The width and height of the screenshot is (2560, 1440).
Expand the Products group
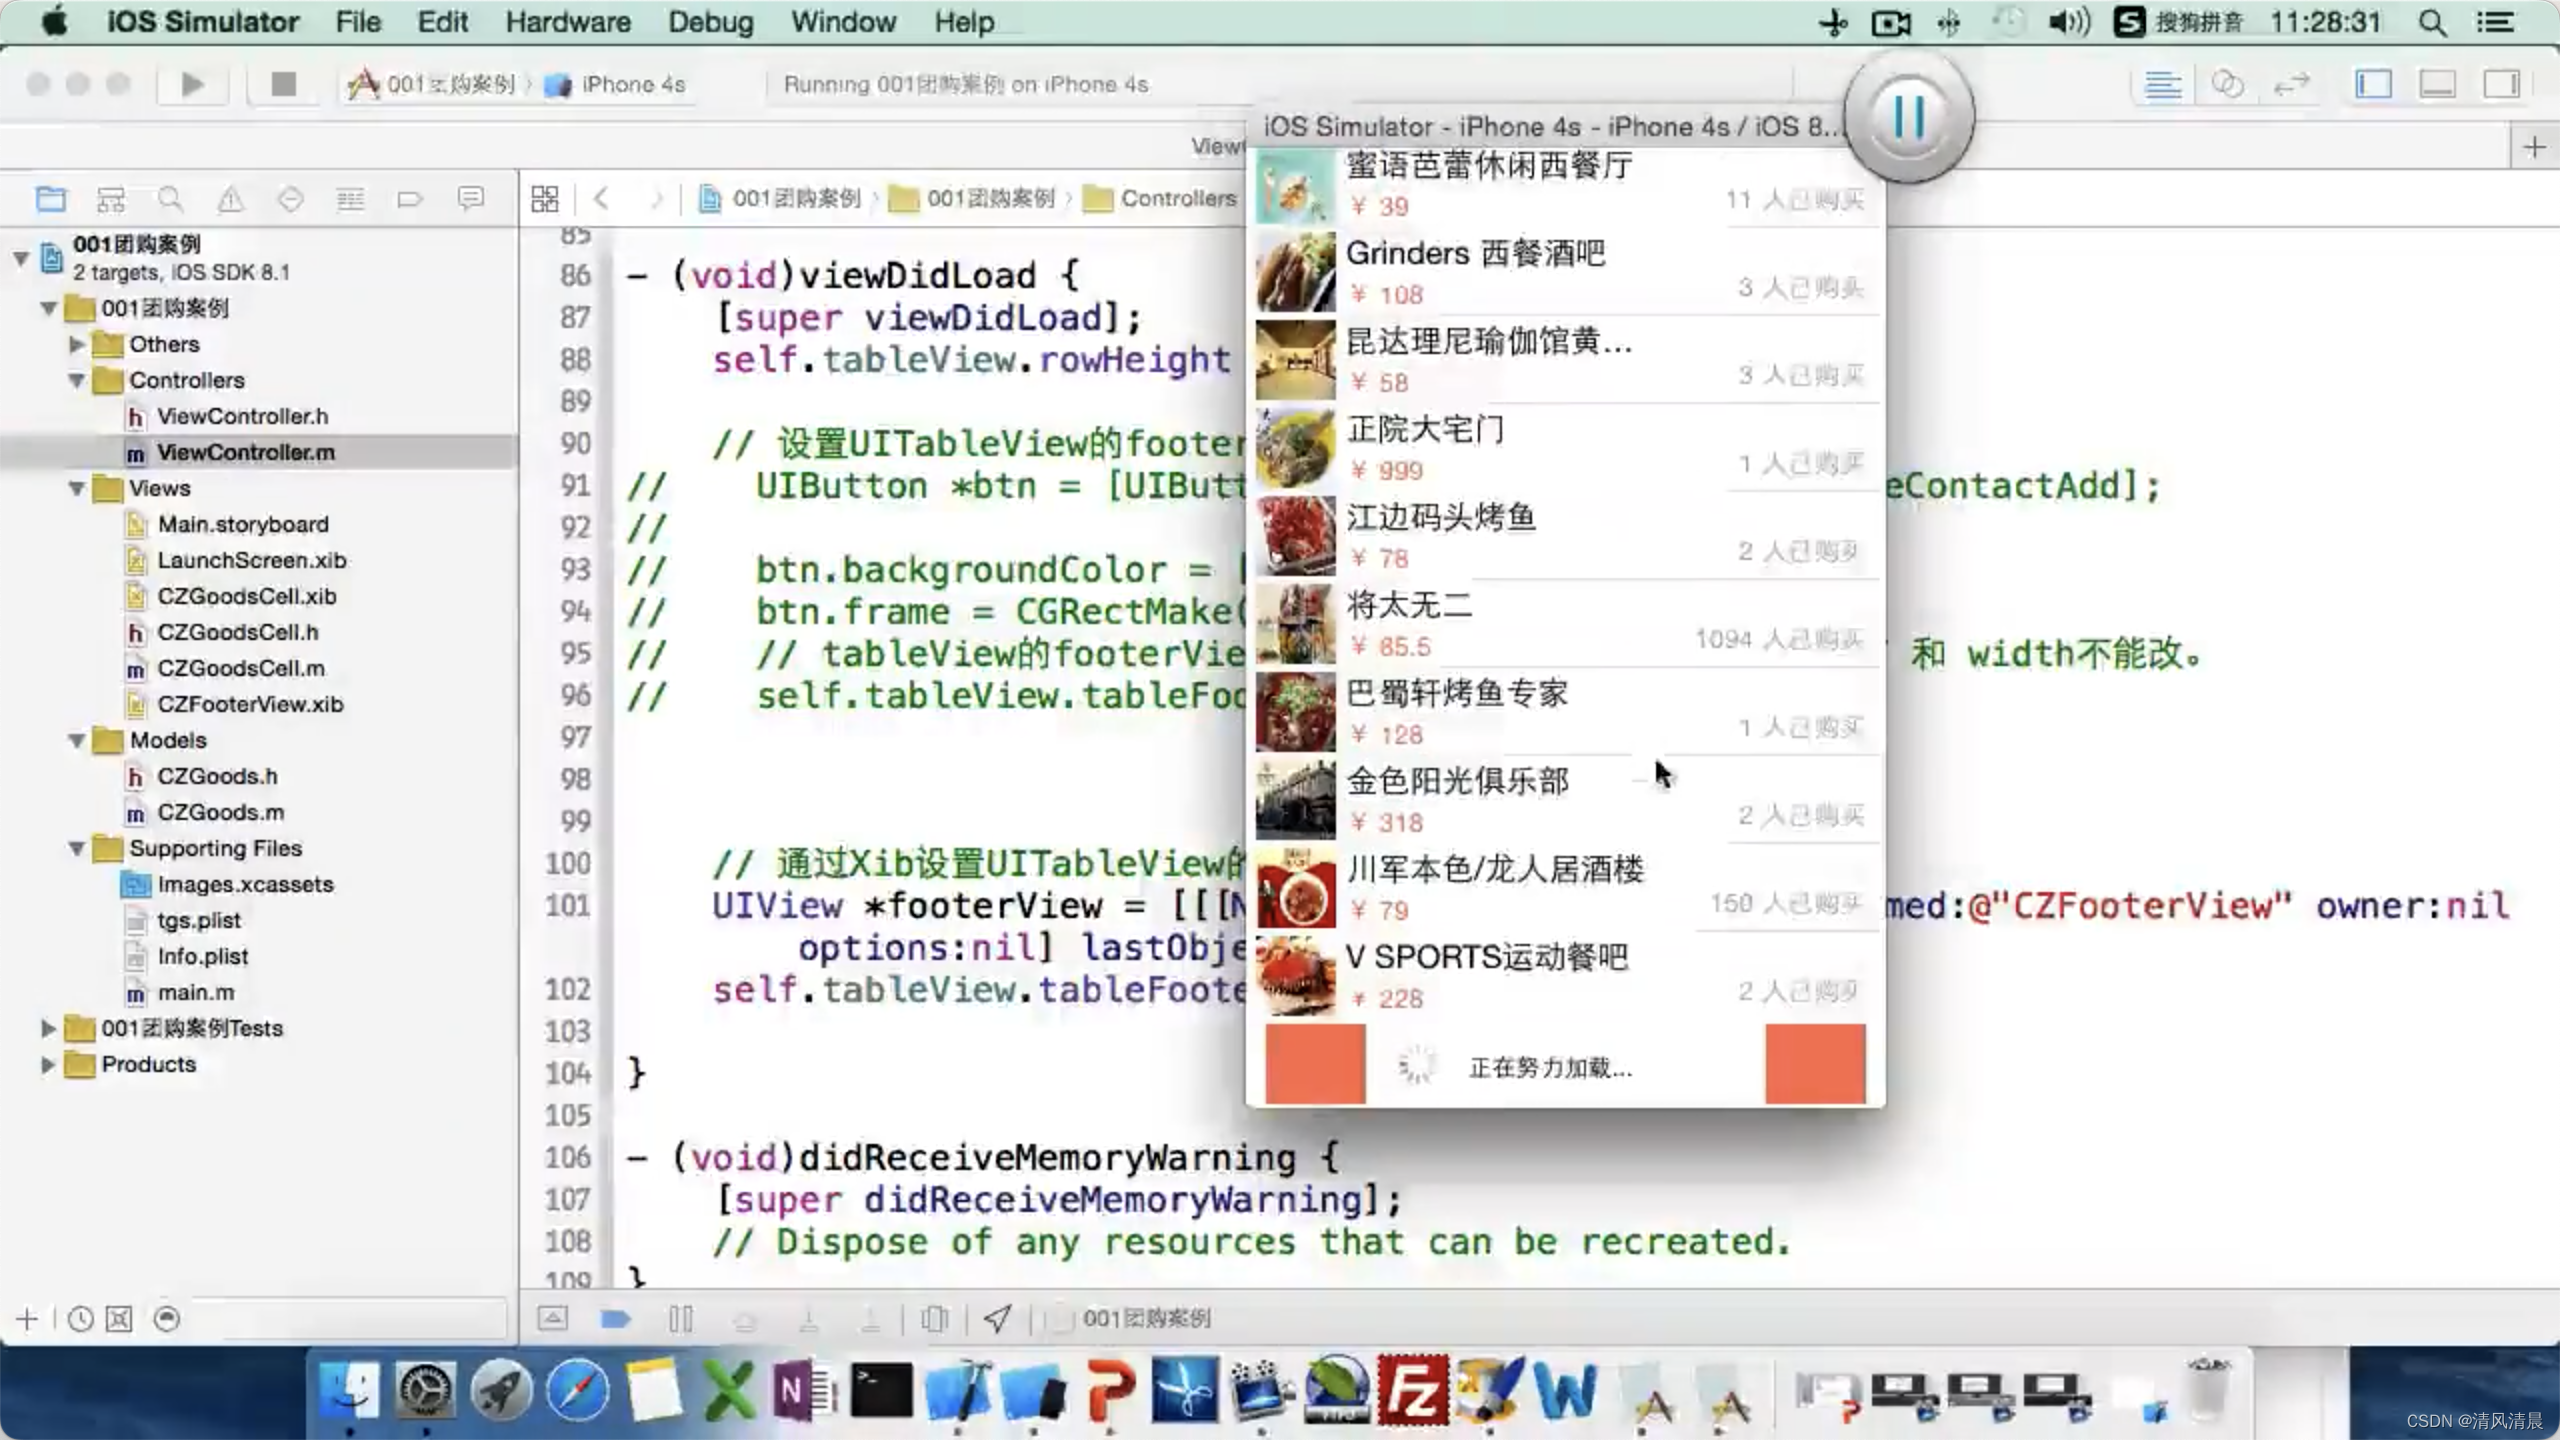pyautogui.click(x=47, y=1064)
